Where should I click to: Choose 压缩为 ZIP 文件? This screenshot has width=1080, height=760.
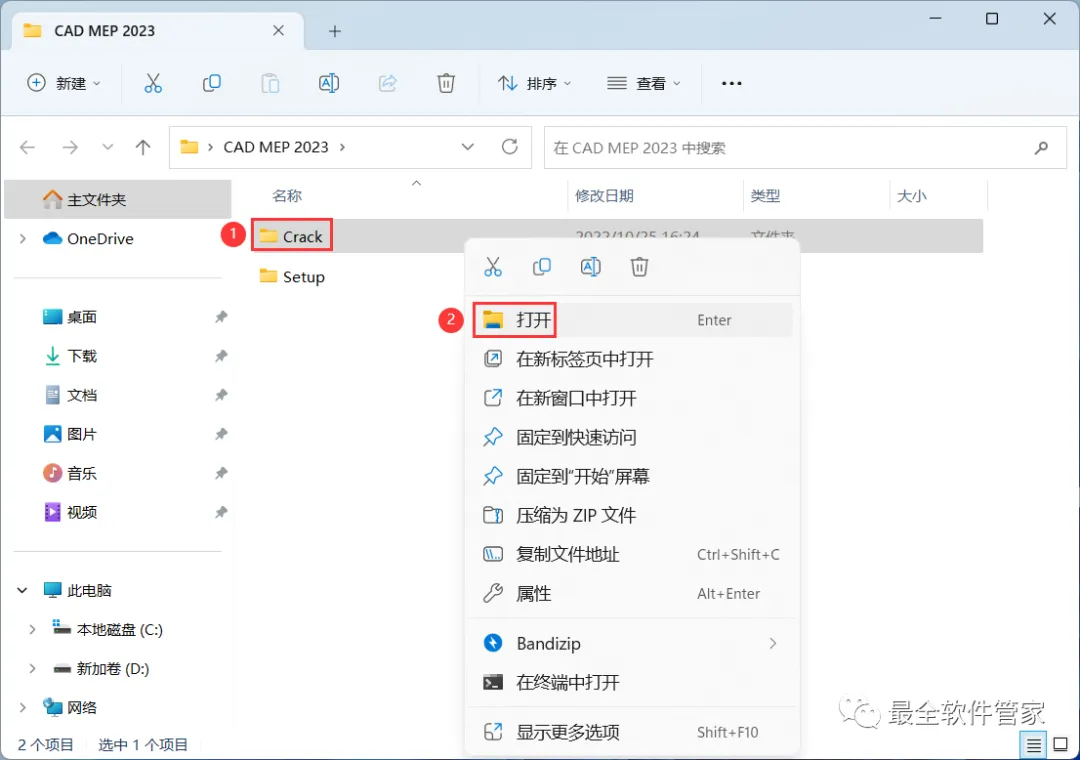coord(632,515)
